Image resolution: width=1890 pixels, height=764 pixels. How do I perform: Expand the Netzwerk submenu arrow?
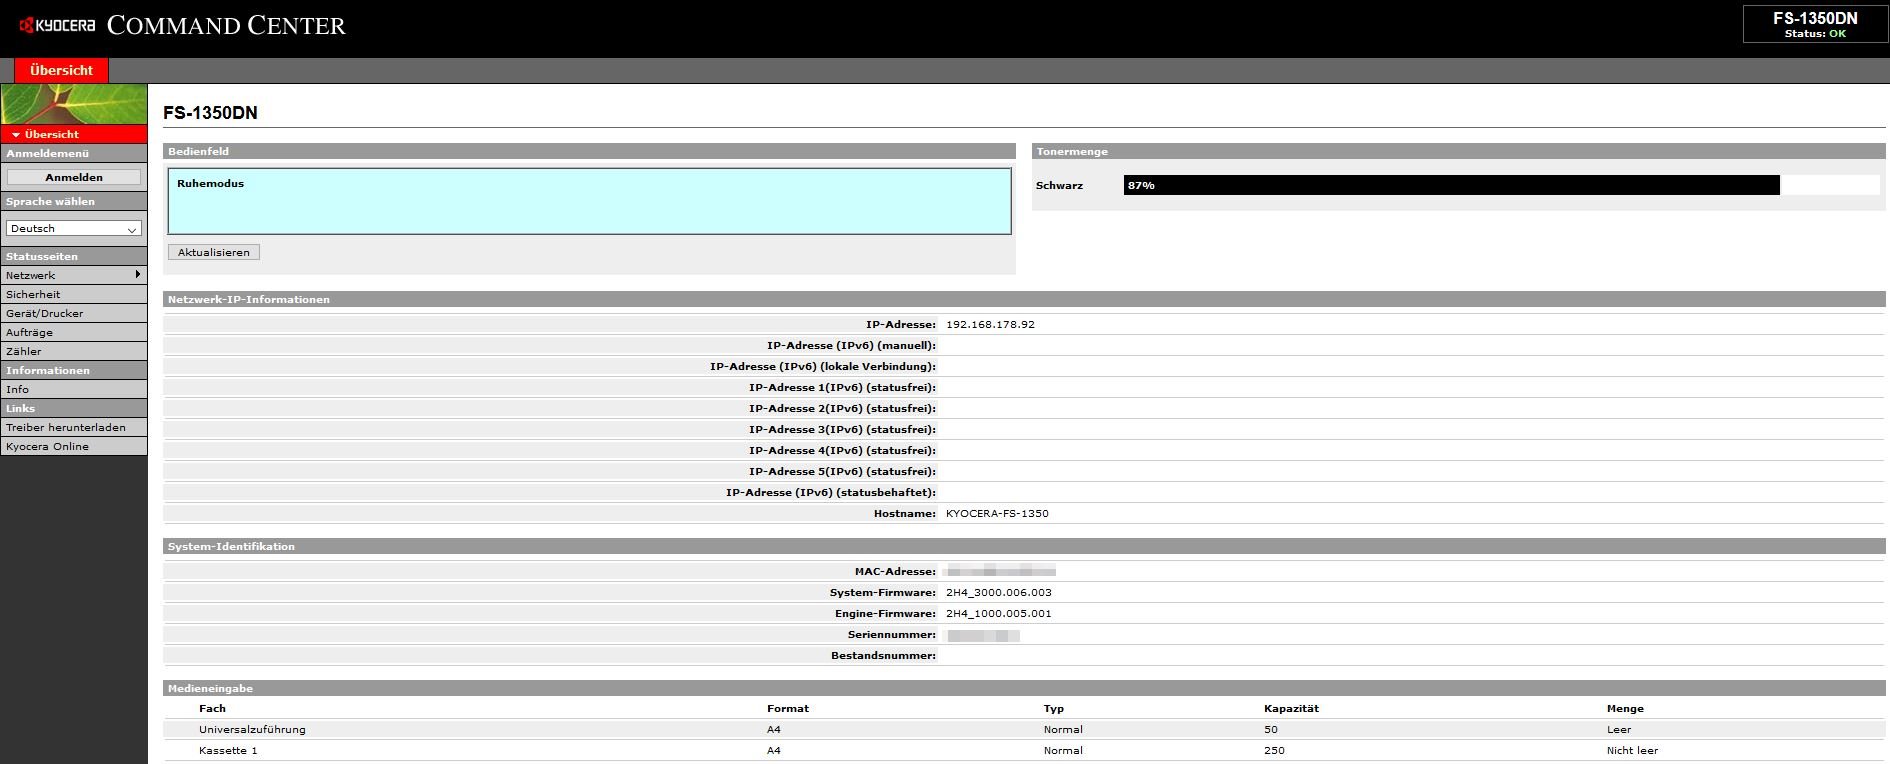coord(137,274)
